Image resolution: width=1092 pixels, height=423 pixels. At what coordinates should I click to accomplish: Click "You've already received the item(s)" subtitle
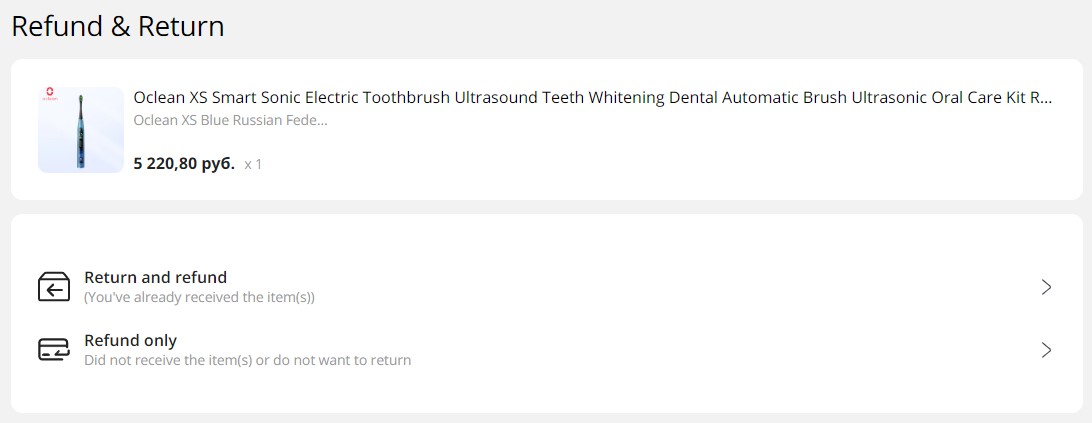199,298
